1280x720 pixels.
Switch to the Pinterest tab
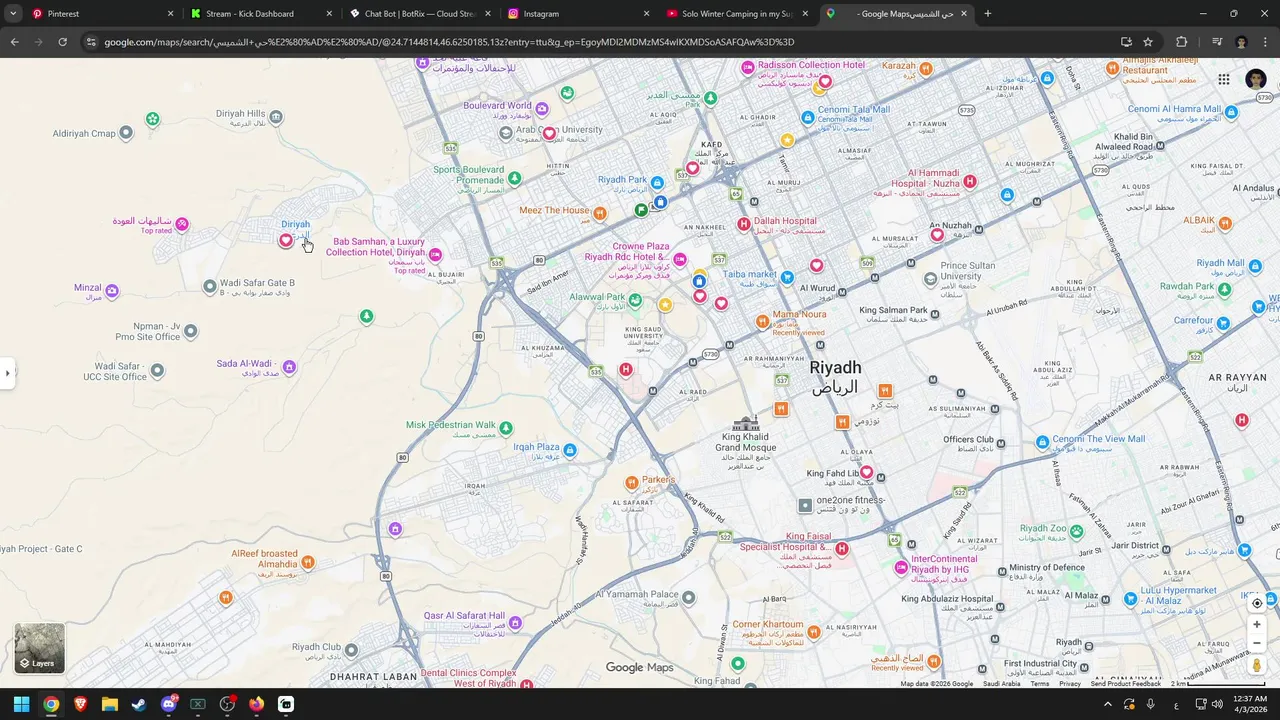coord(100,14)
